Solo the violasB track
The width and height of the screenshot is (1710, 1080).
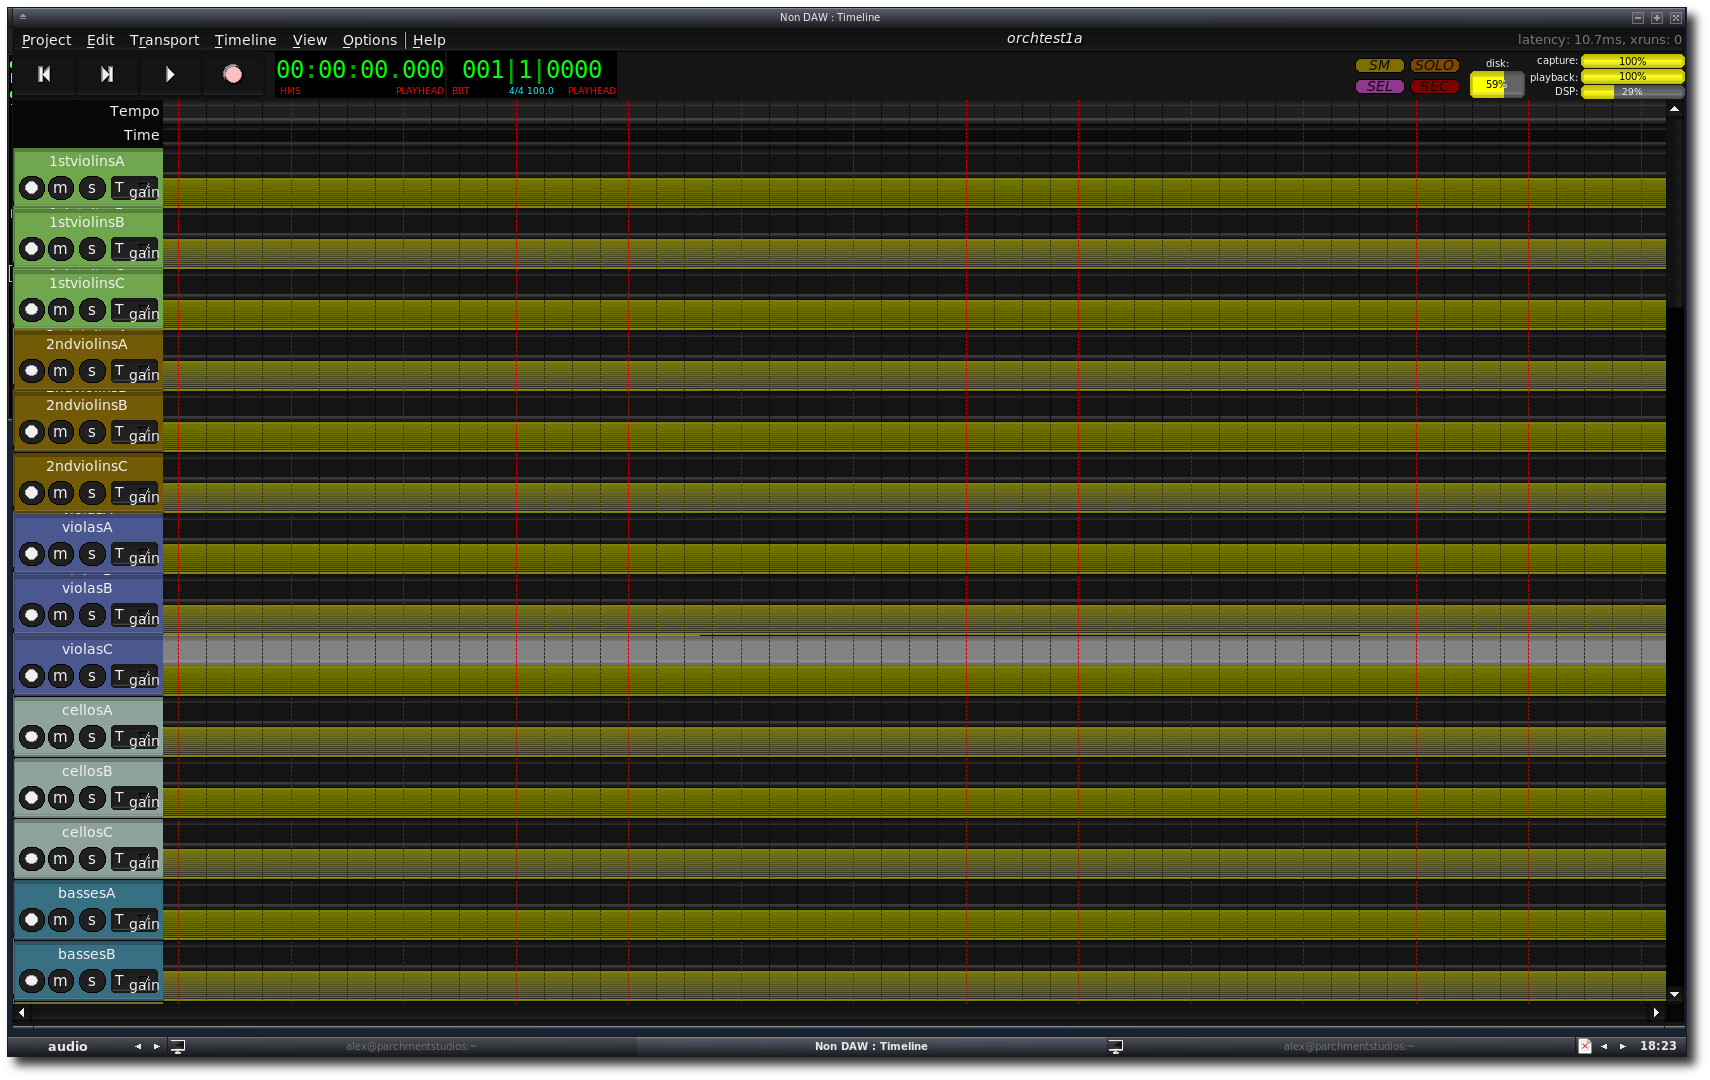92,615
